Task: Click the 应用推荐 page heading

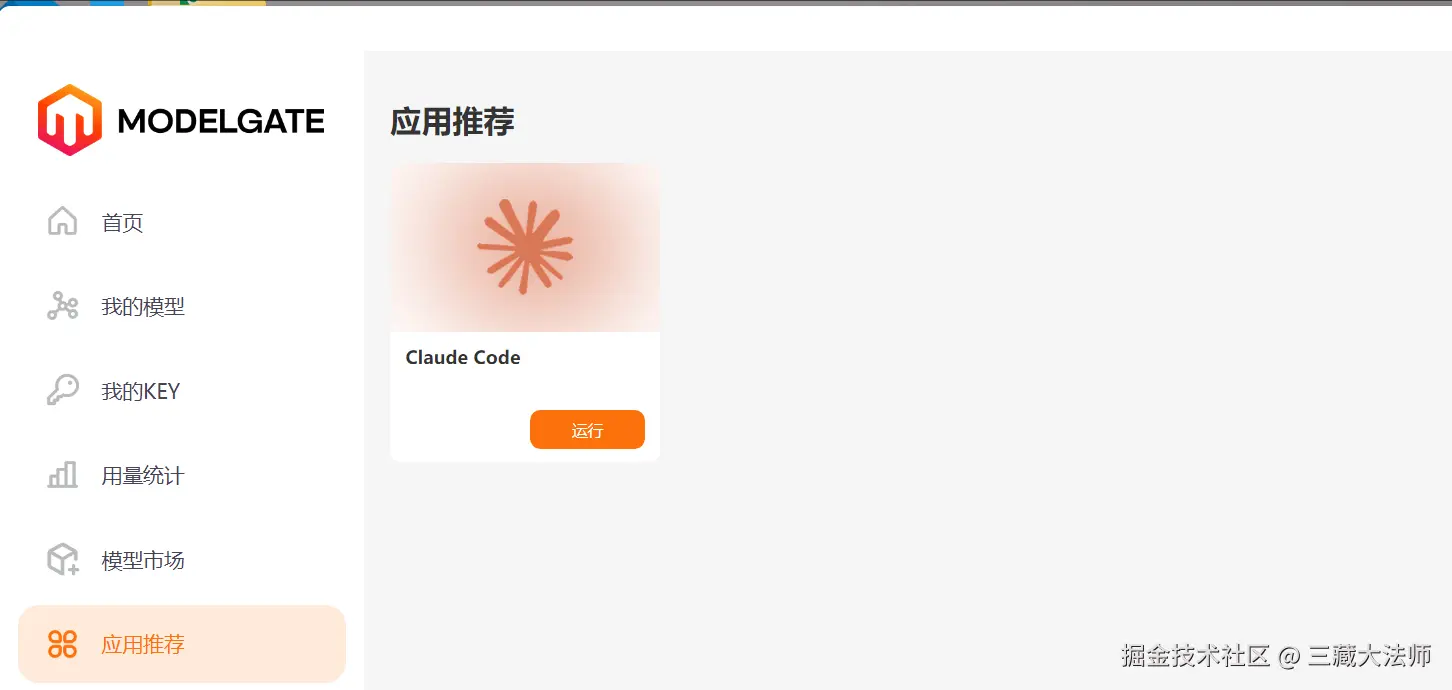Action: coord(452,122)
